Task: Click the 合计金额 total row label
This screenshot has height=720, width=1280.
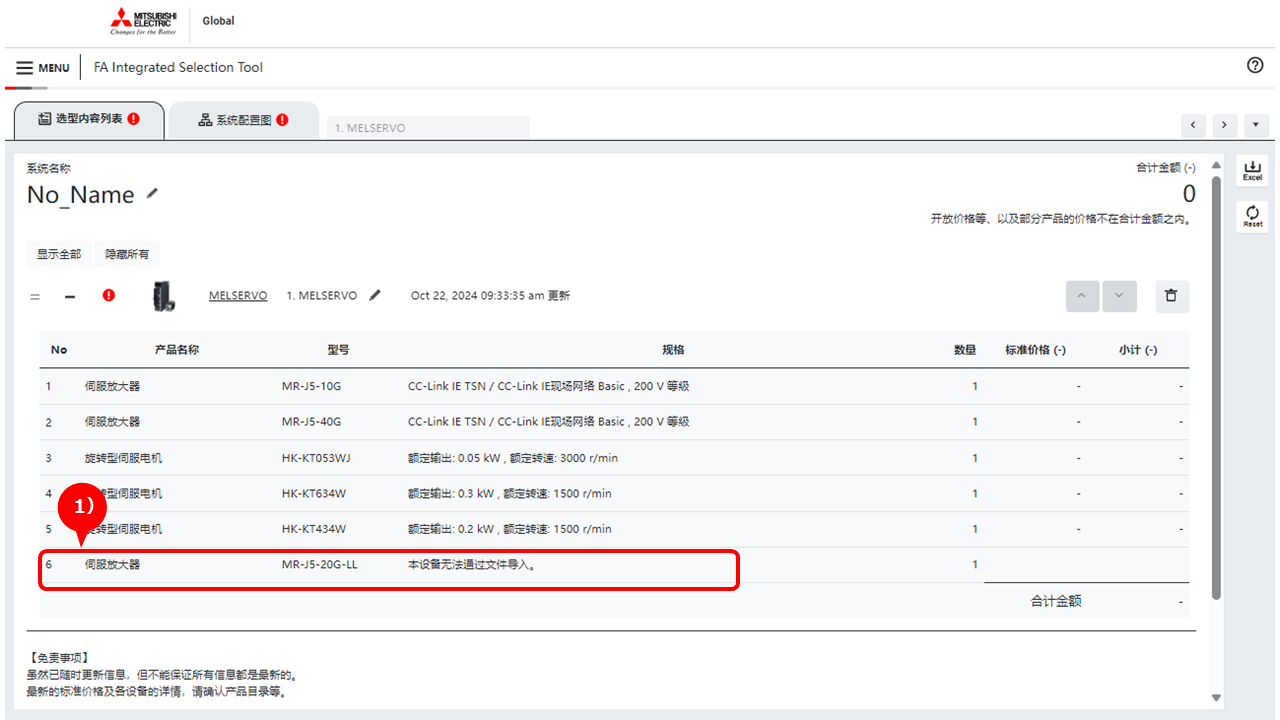Action: (1056, 601)
